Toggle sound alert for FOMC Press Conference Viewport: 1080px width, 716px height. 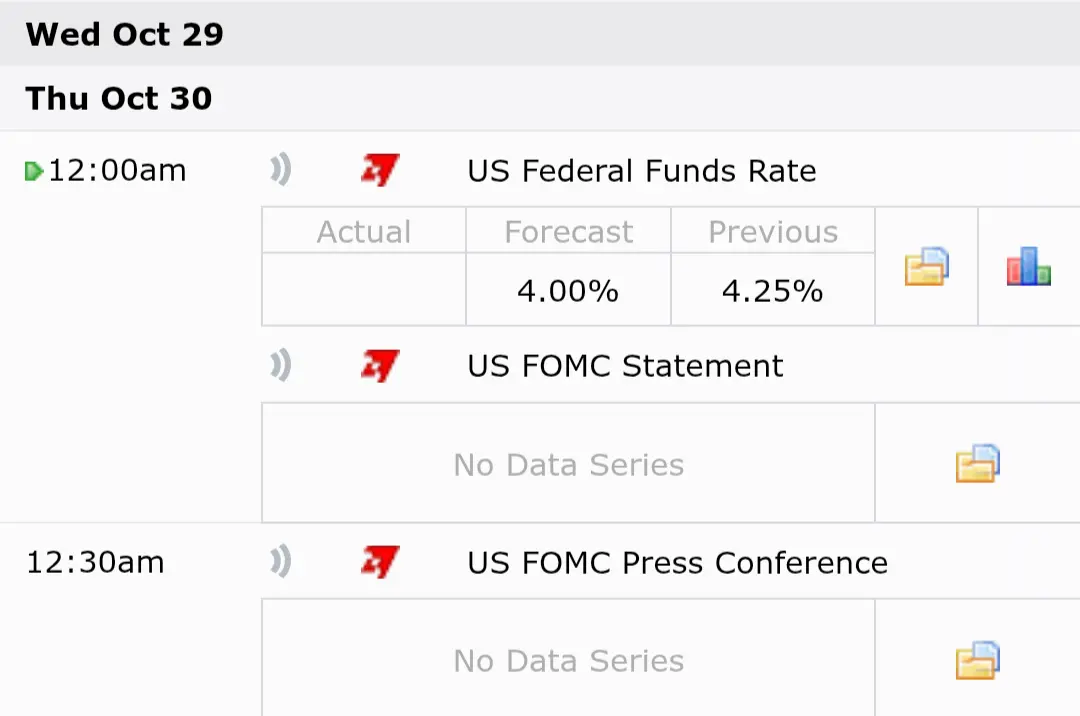pos(281,562)
